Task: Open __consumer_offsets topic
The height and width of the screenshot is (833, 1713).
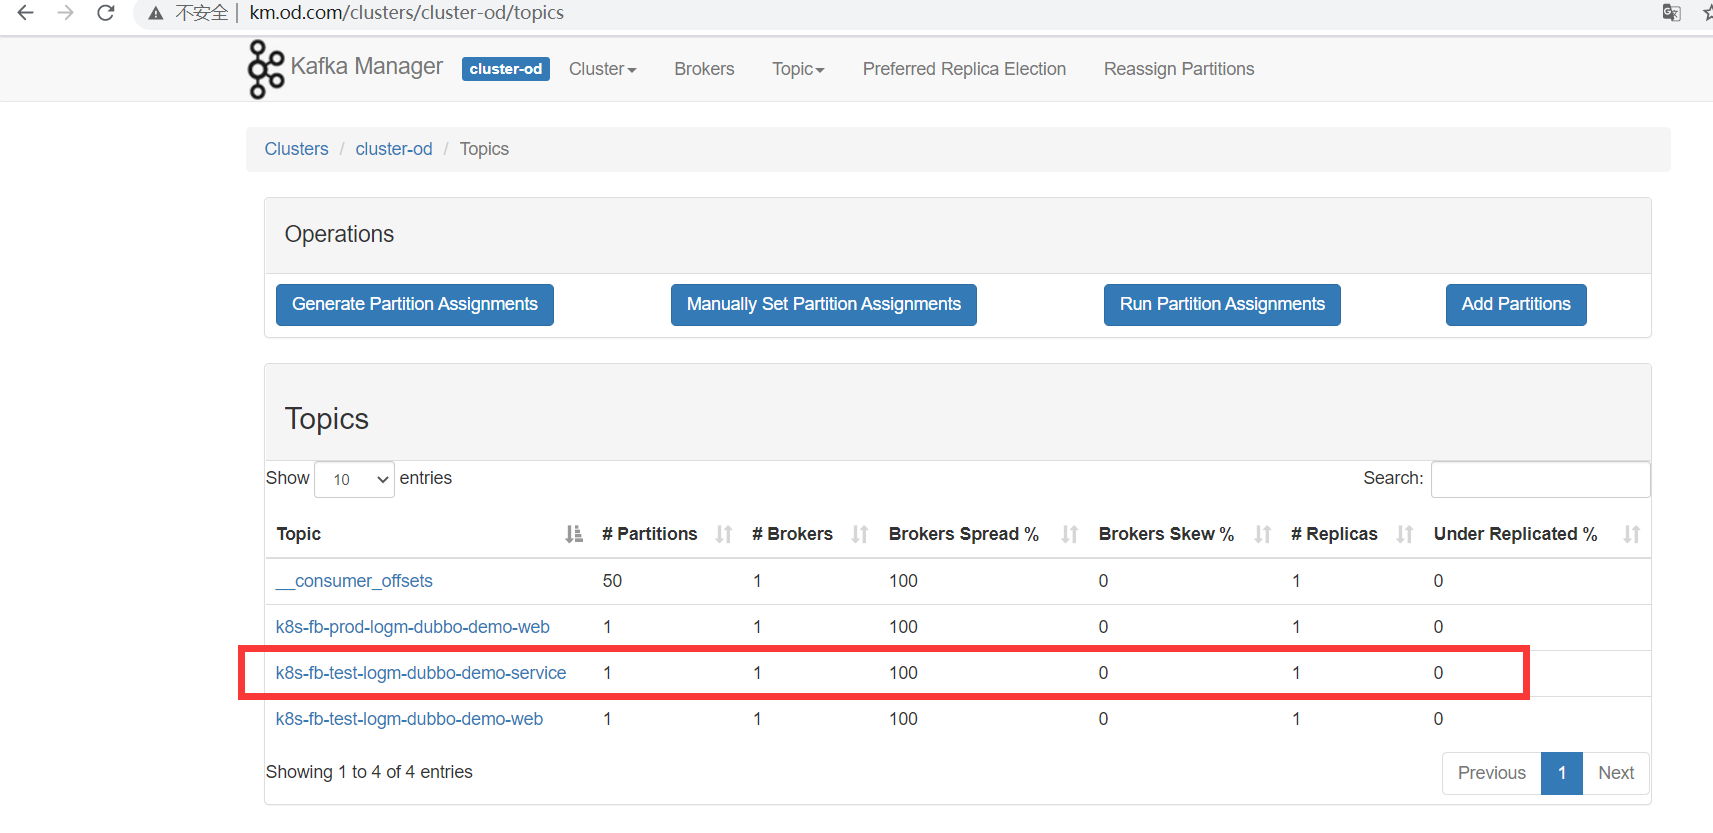Action: (354, 581)
